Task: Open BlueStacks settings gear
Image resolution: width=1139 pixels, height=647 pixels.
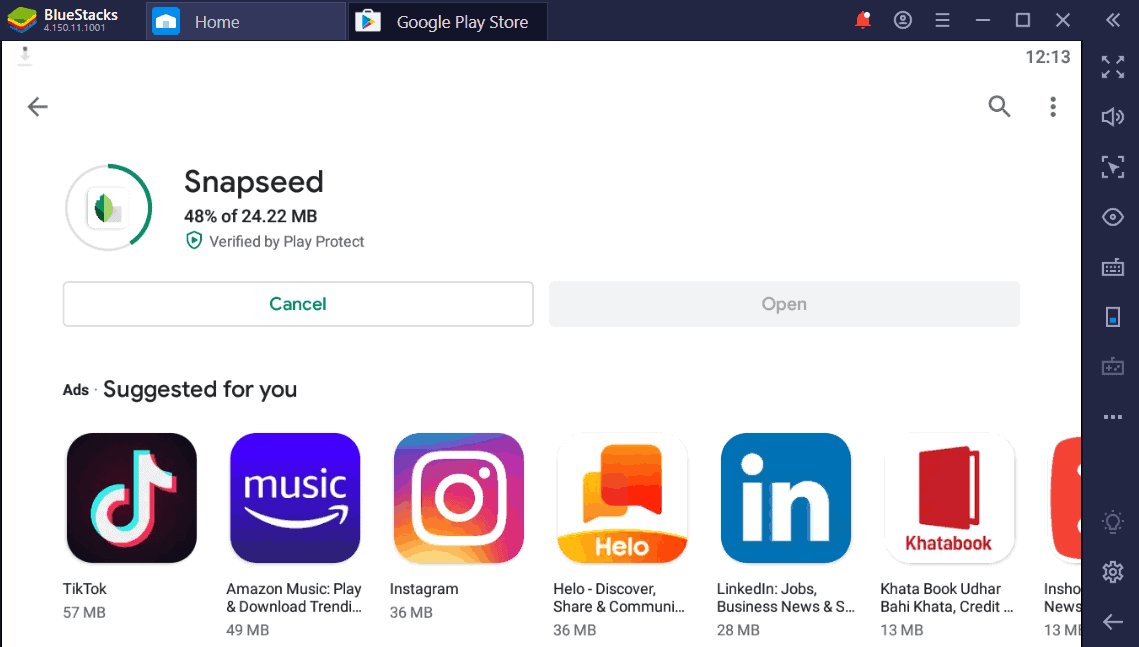Action: coord(1113,572)
